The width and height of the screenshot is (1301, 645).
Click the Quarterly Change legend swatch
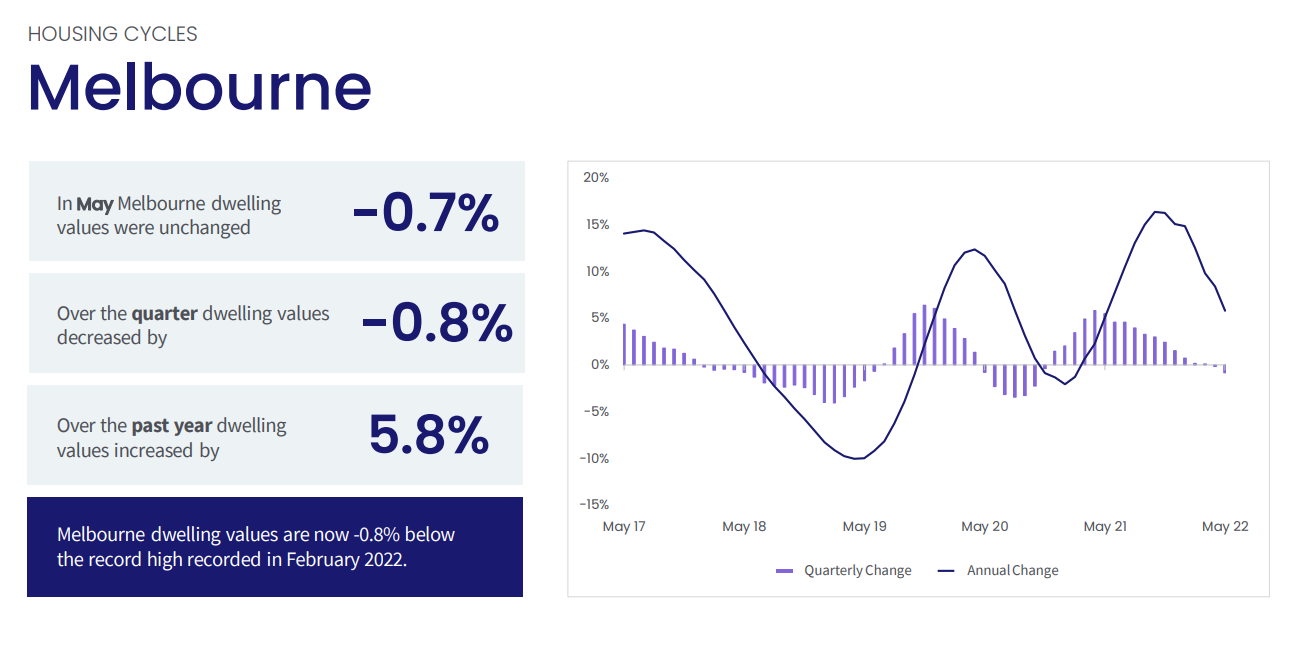pyautogui.click(x=784, y=571)
